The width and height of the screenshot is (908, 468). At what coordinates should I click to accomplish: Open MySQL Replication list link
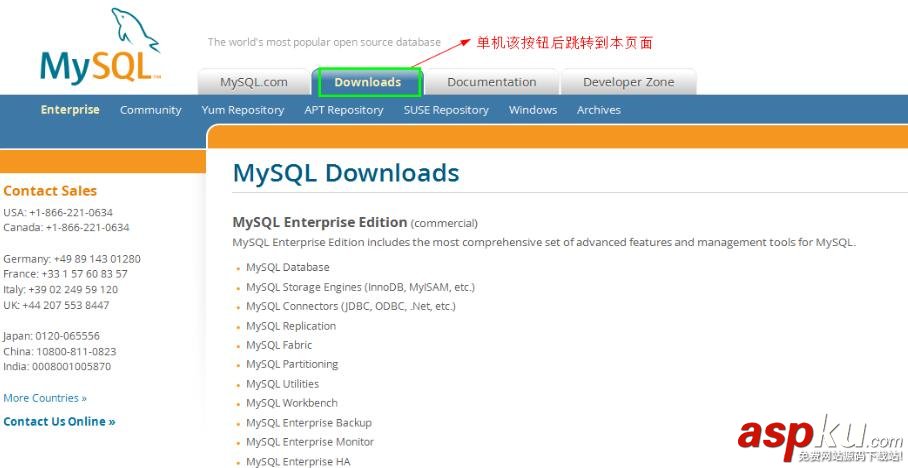tap(291, 326)
